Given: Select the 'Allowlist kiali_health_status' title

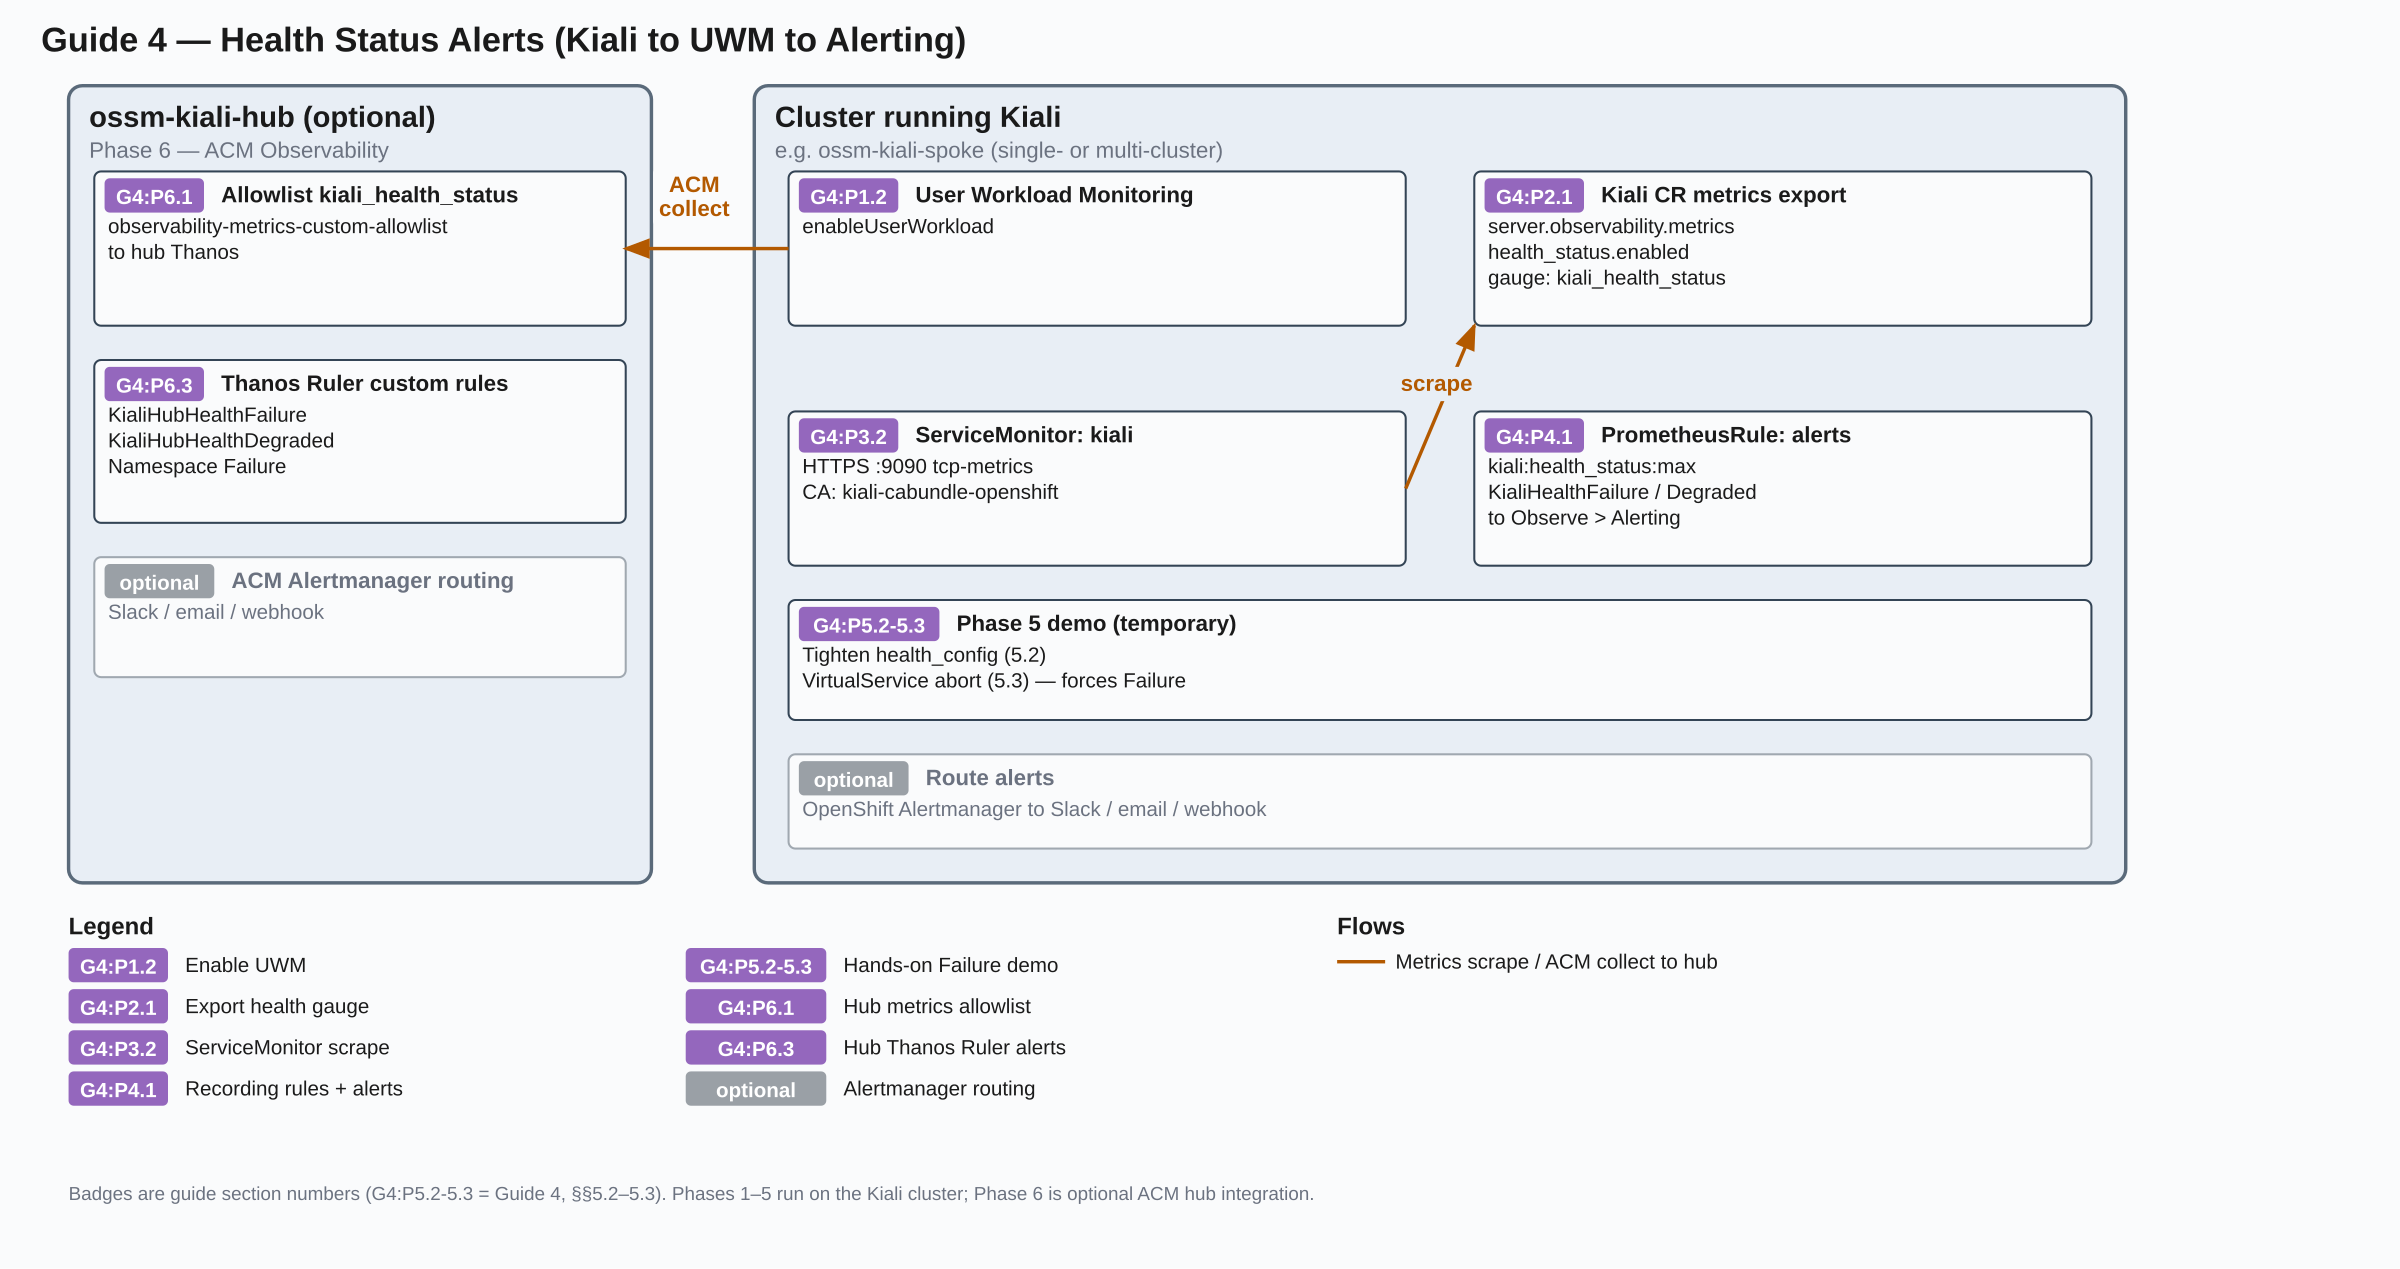Looking at the screenshot, I should (x=369, y=195).
